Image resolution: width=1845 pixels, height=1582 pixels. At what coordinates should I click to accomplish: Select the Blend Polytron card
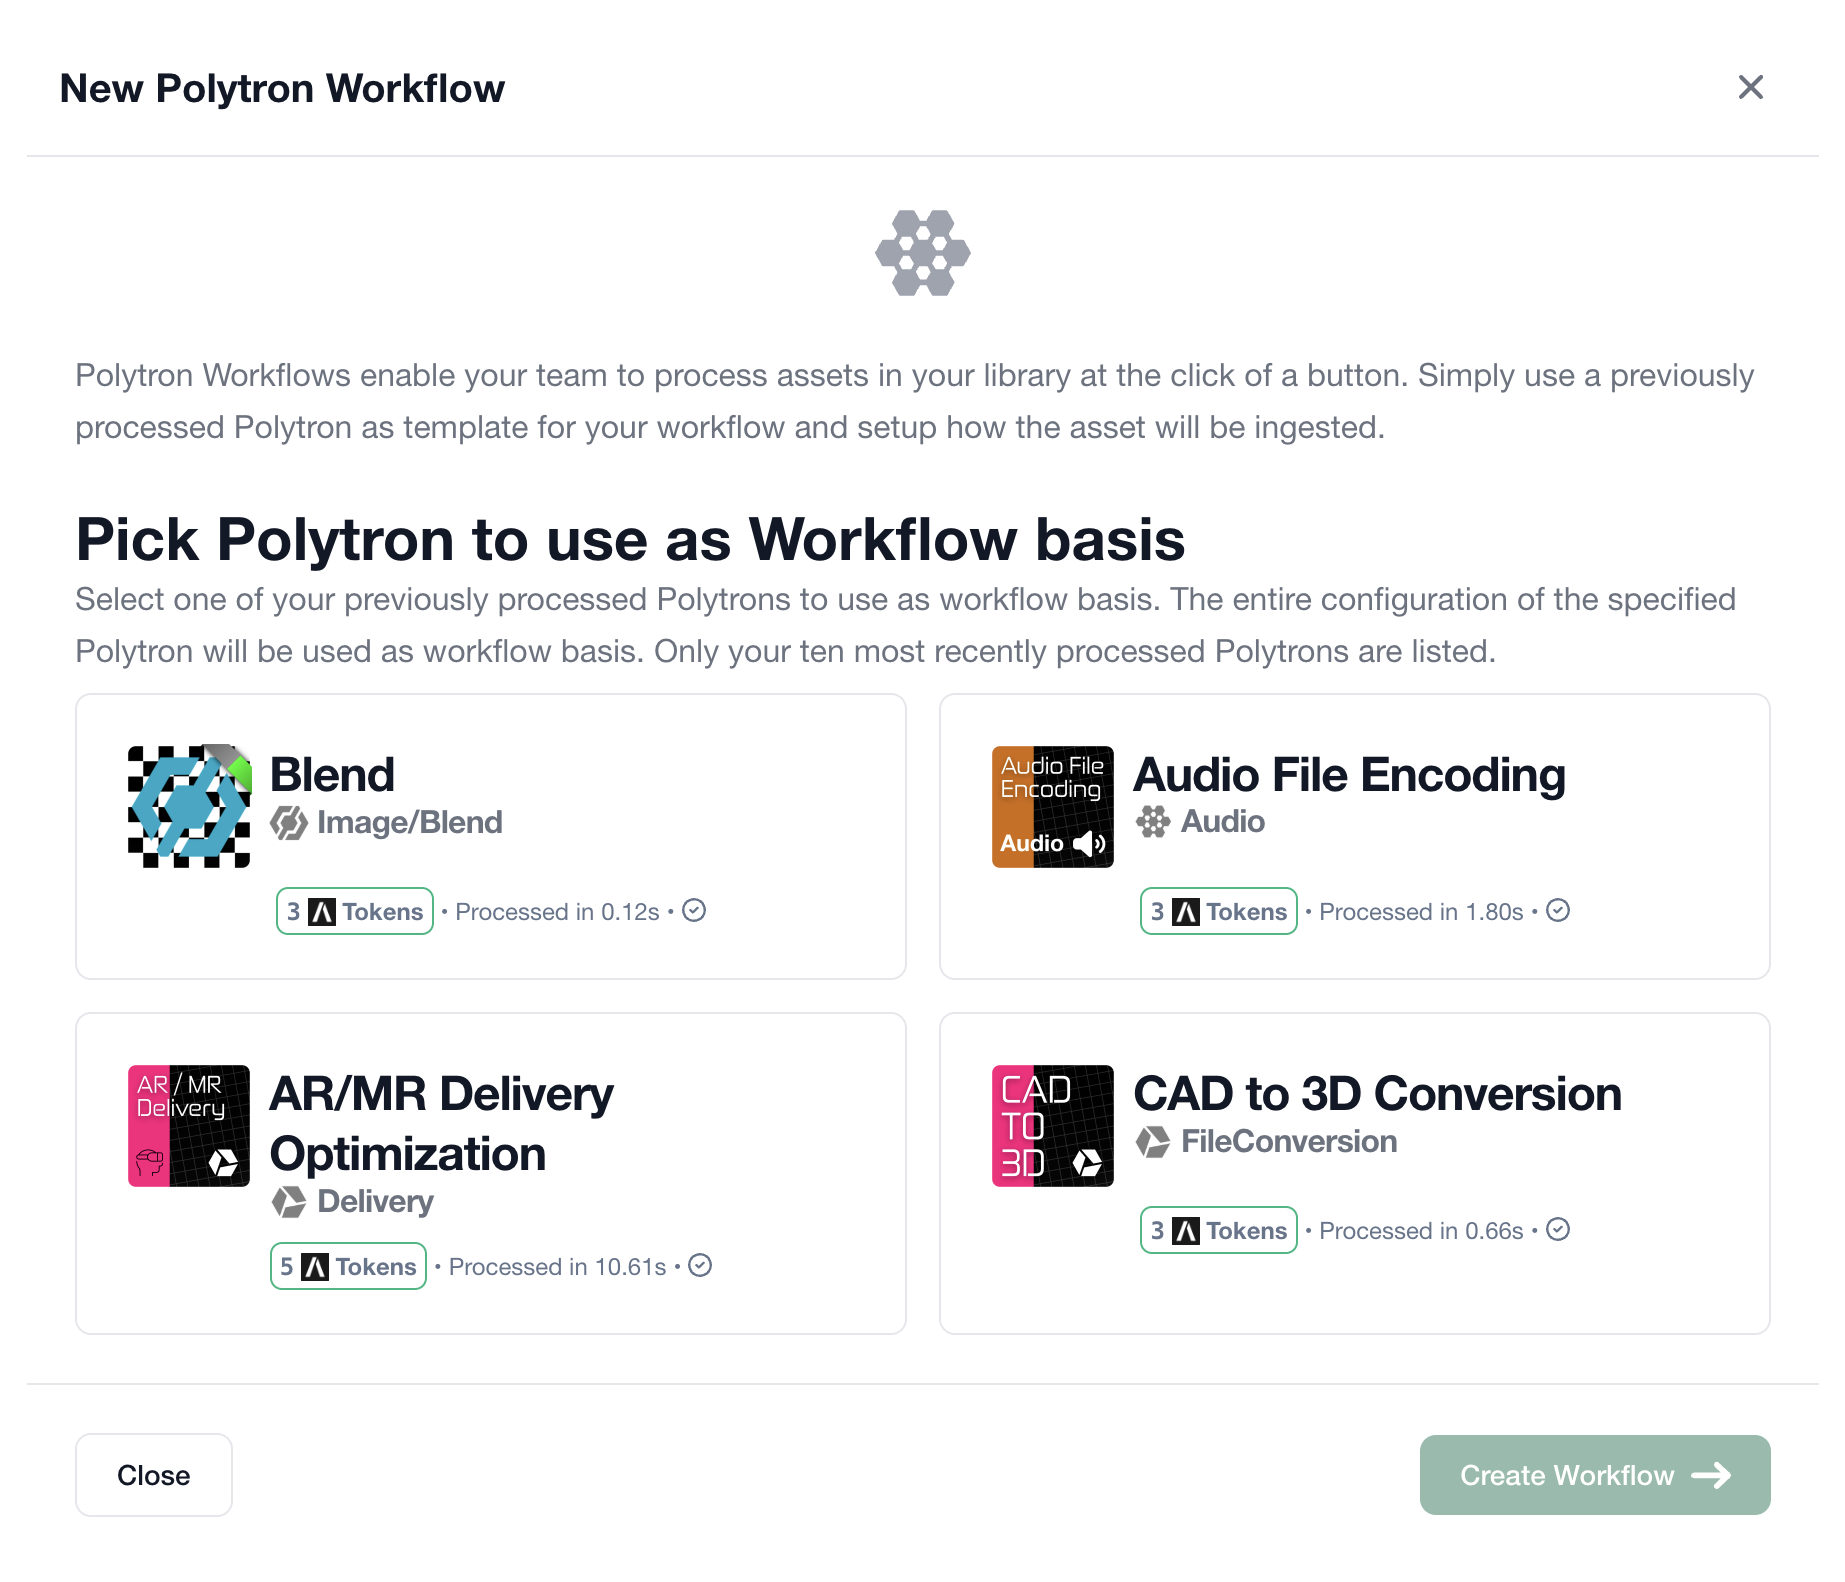click(490, 838)
